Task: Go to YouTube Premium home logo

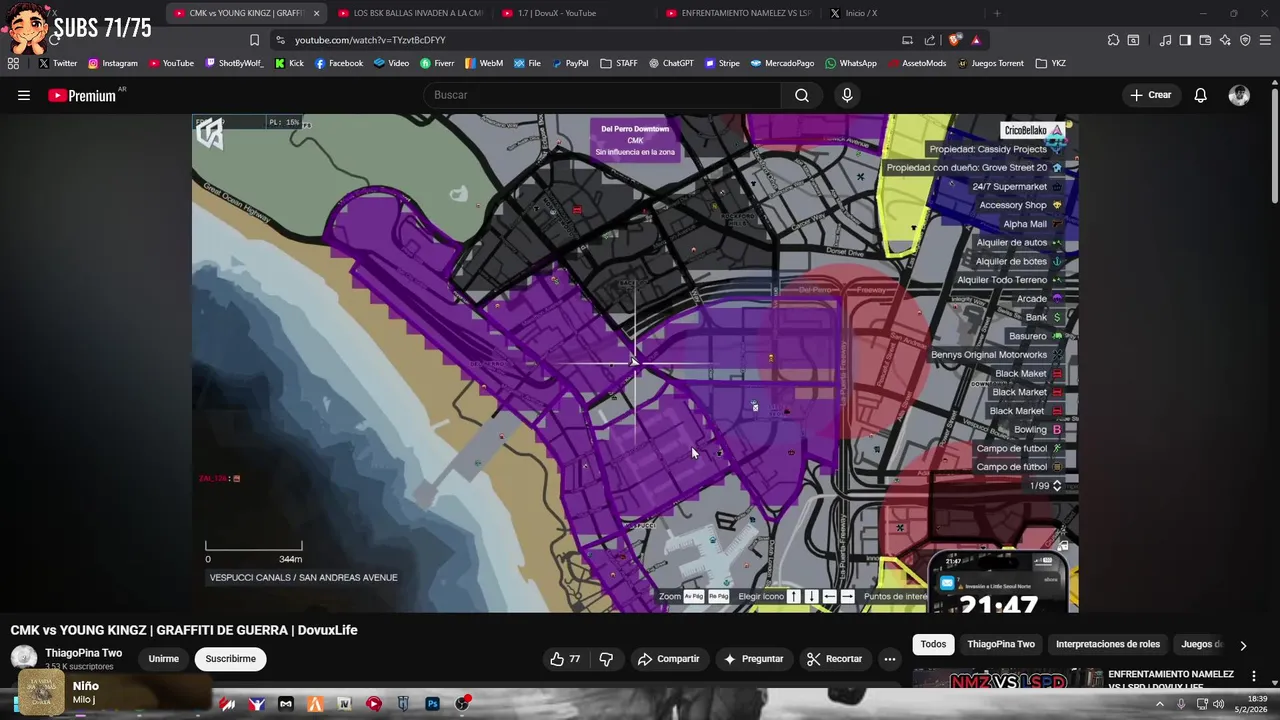Action: [82, 95]
